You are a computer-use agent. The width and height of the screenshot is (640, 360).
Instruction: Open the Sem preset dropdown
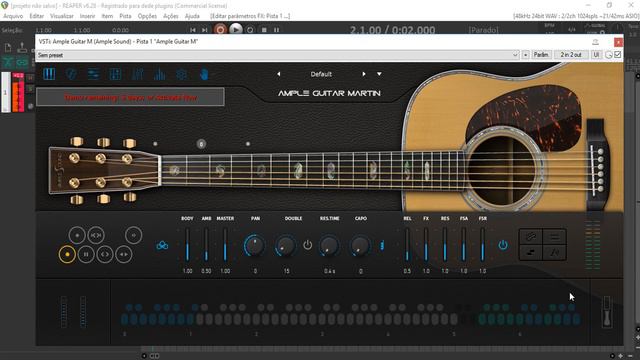pos(278,55)
